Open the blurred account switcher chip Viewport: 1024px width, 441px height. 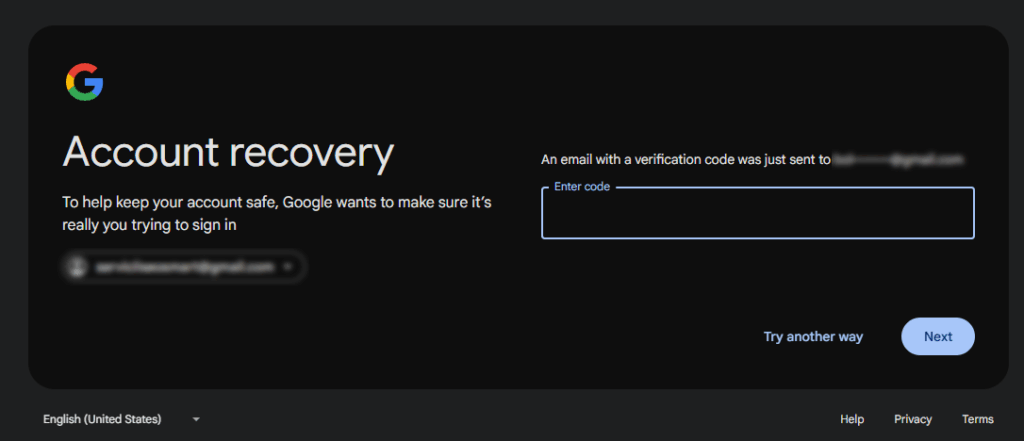(x=184, y=267)
